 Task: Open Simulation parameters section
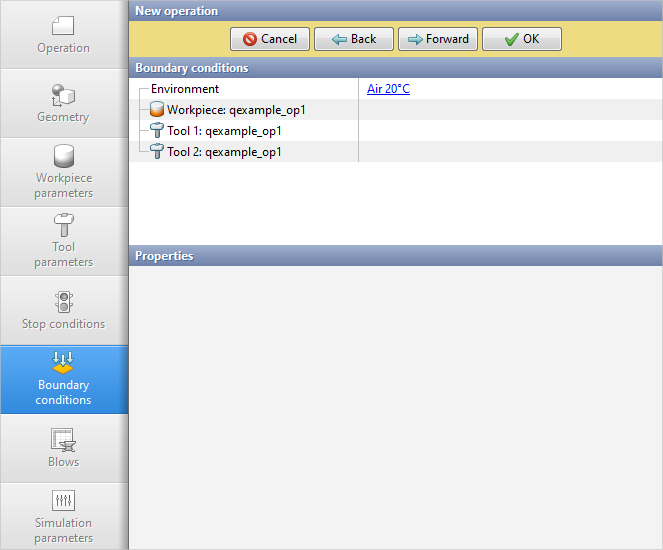[x=63, y=516]
